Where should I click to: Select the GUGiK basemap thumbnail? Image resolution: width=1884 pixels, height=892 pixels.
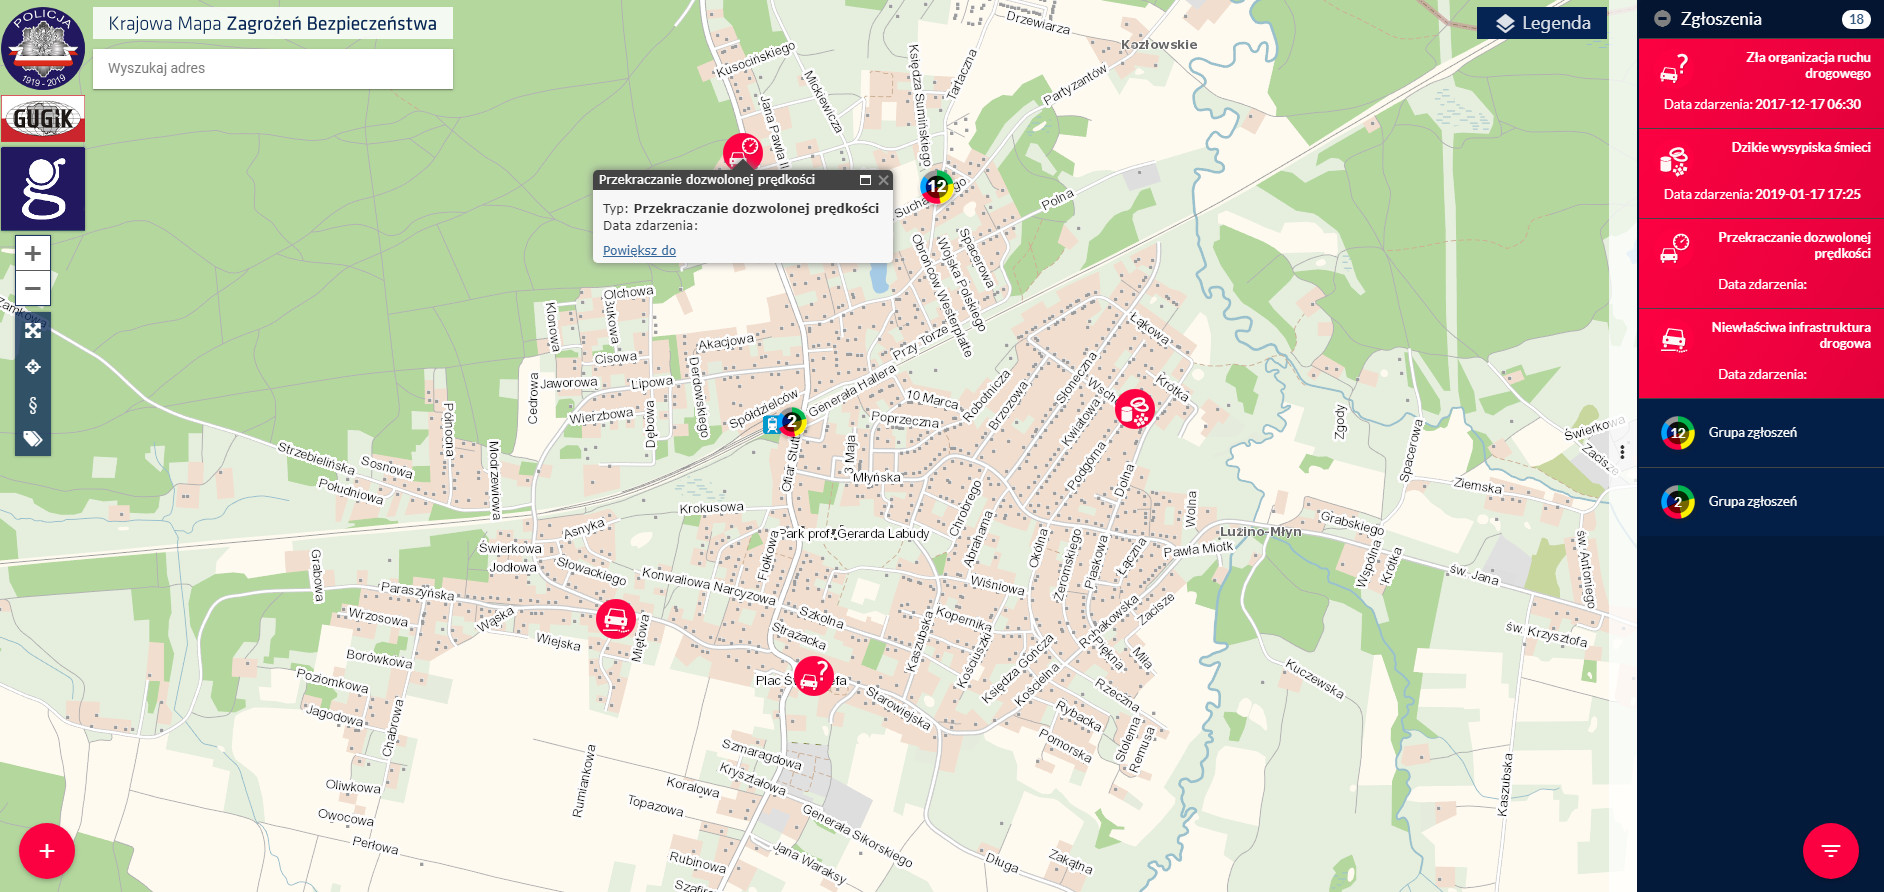[43, 119]
